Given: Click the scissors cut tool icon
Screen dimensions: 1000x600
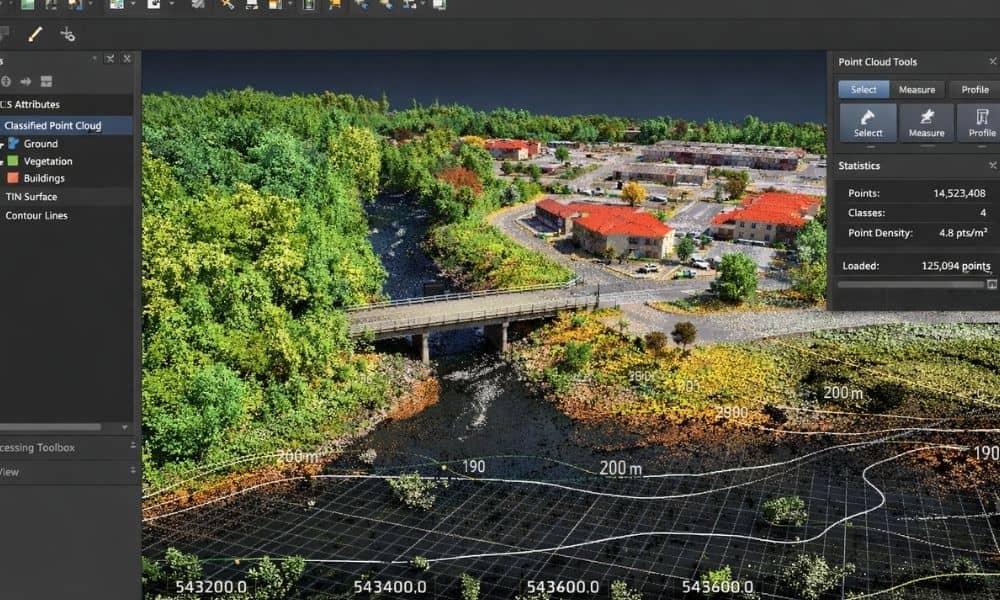Looking at the screenshot, I should click(67, 34).
